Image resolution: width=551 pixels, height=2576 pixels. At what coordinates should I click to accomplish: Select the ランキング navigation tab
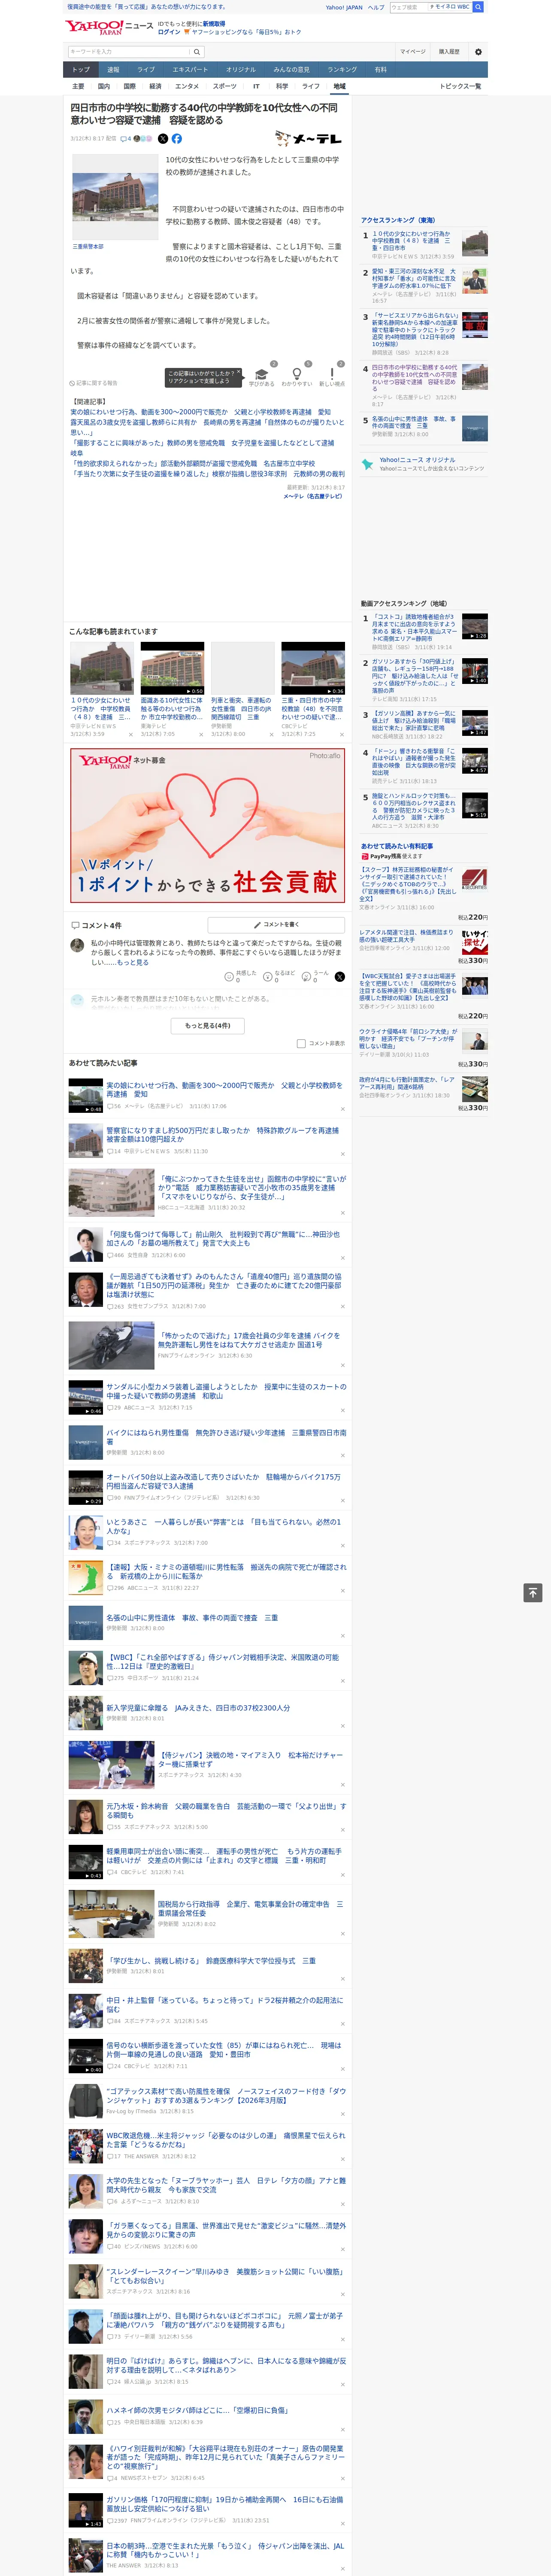[342, 70]
